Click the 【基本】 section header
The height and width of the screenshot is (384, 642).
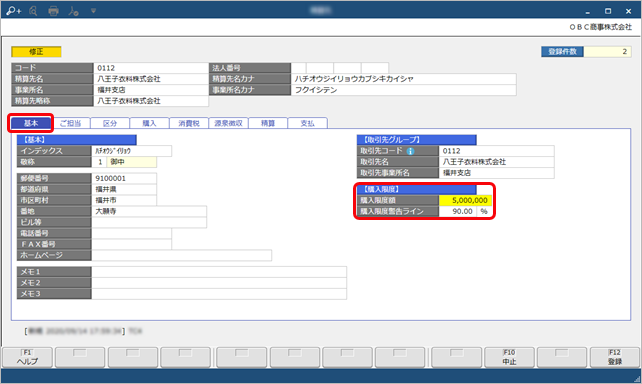[77, 140]
